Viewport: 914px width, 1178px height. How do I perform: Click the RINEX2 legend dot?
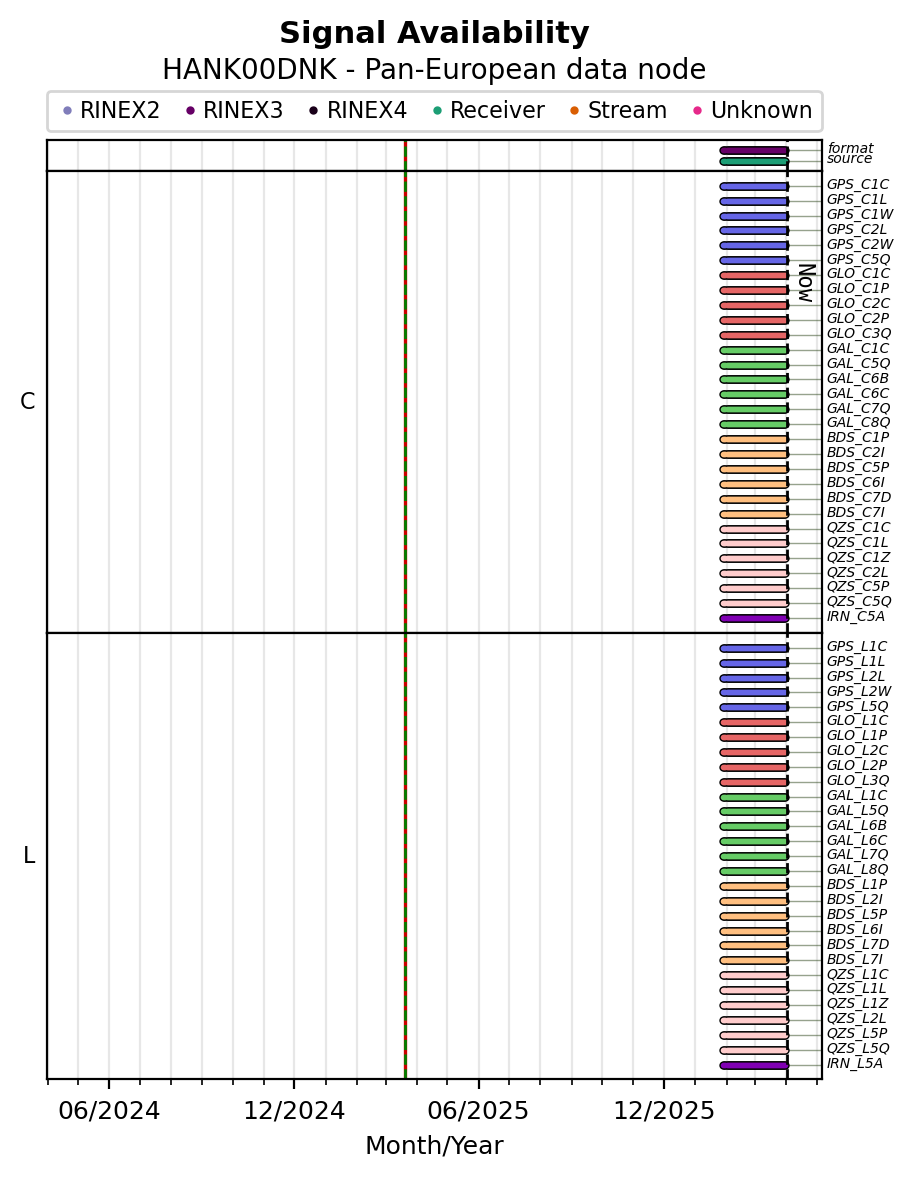click(67, 111)
